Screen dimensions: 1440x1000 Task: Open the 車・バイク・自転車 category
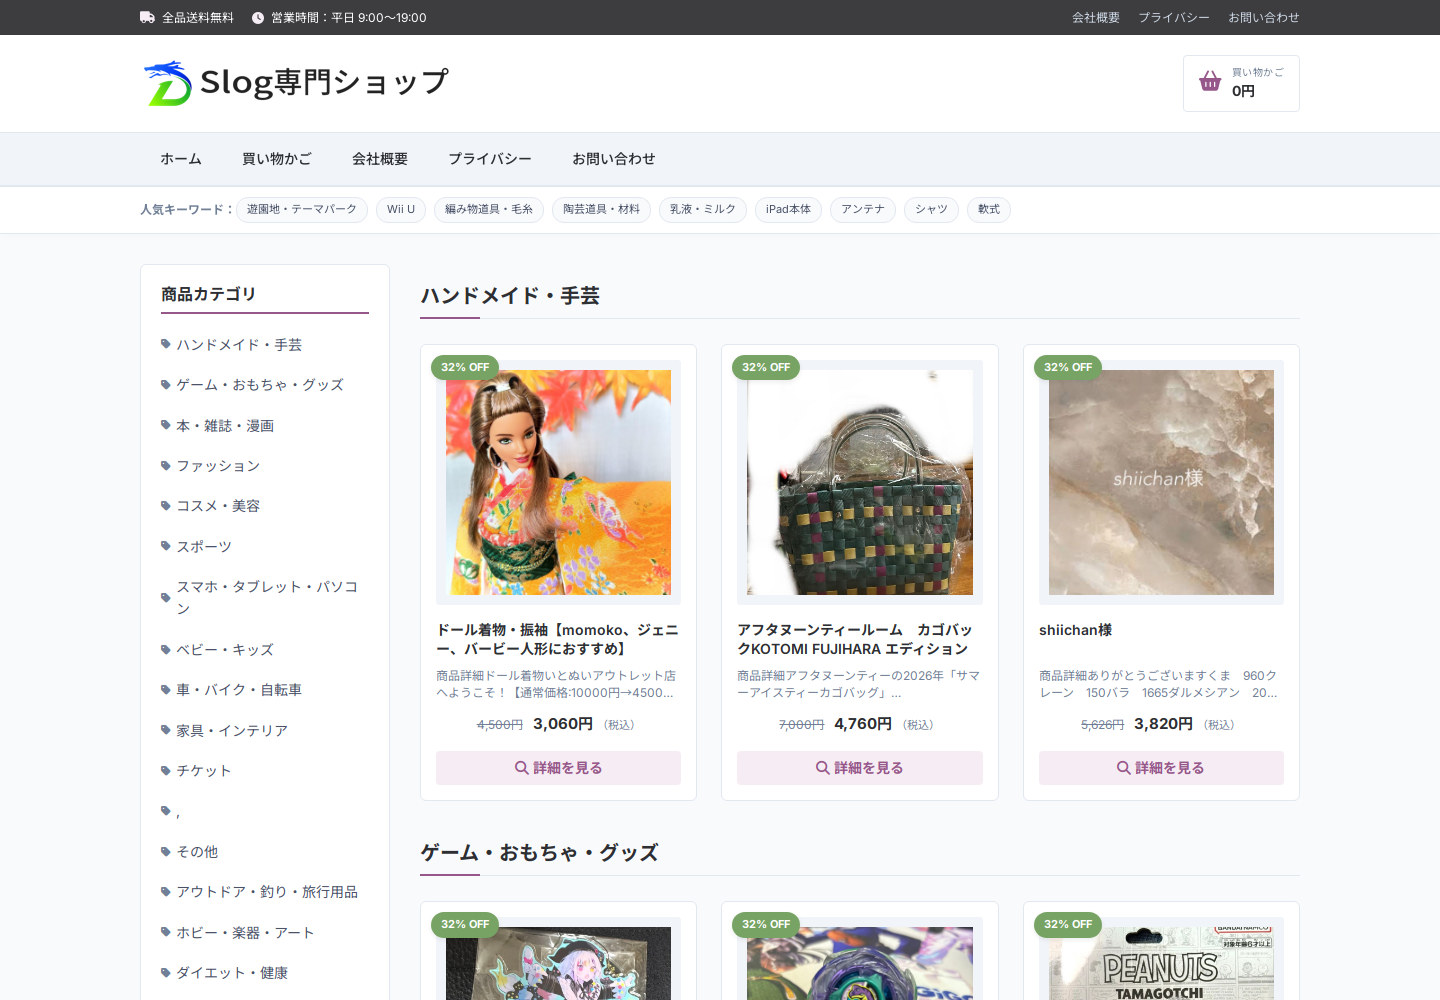[239, 690]
